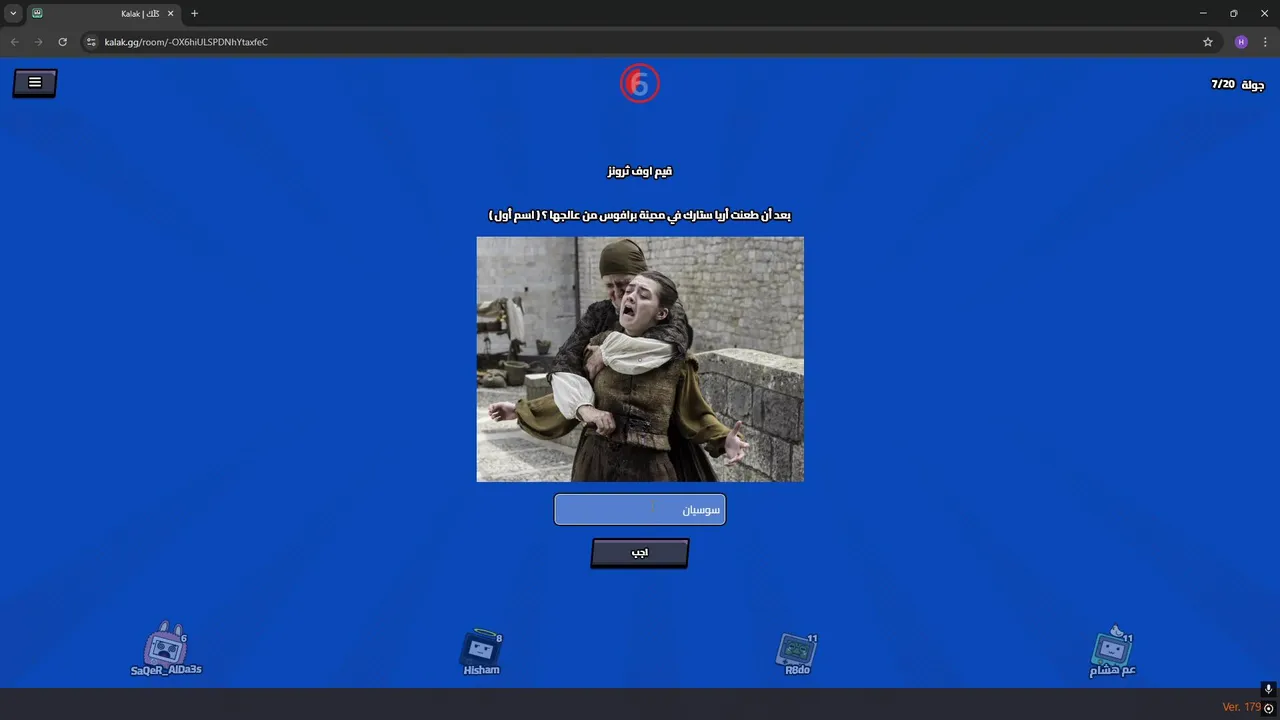Switch to the Kalak tab
This screenshot has width=1280, height=720.
[102, 13]
